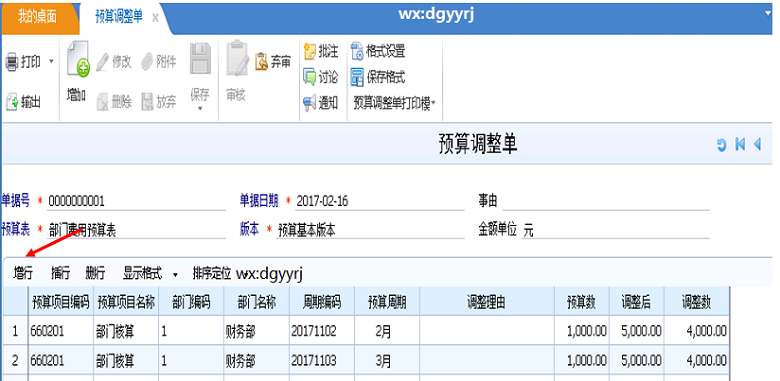The image size is (780, 381).
Task: Click the Add (增加) document icon
Action: click(78, 59)
